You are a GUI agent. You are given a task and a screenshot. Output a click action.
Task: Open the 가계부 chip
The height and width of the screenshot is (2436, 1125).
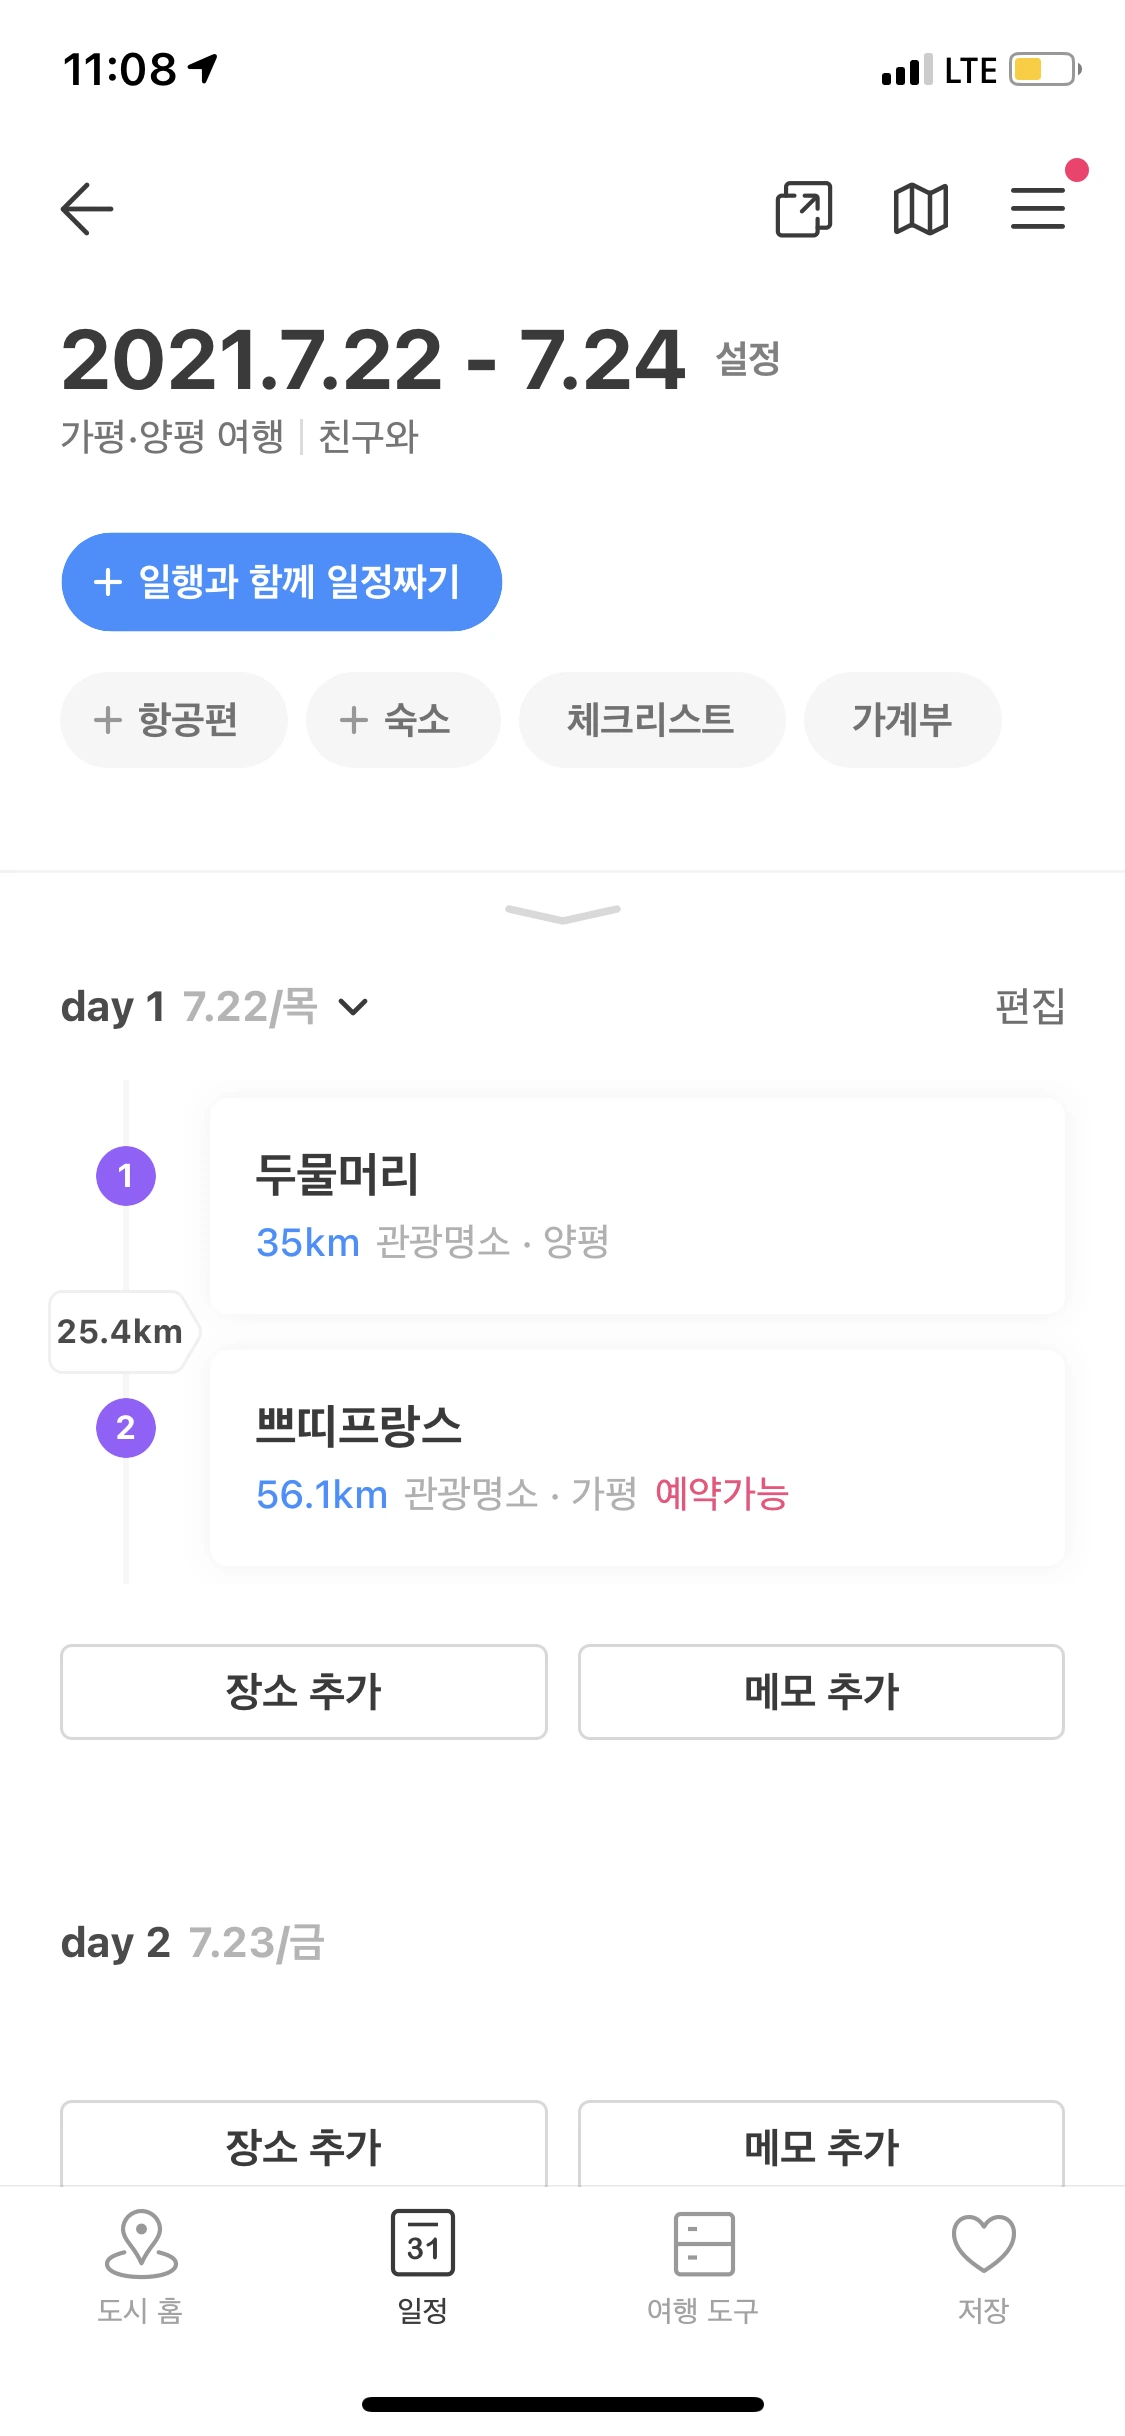click(903, 720)
